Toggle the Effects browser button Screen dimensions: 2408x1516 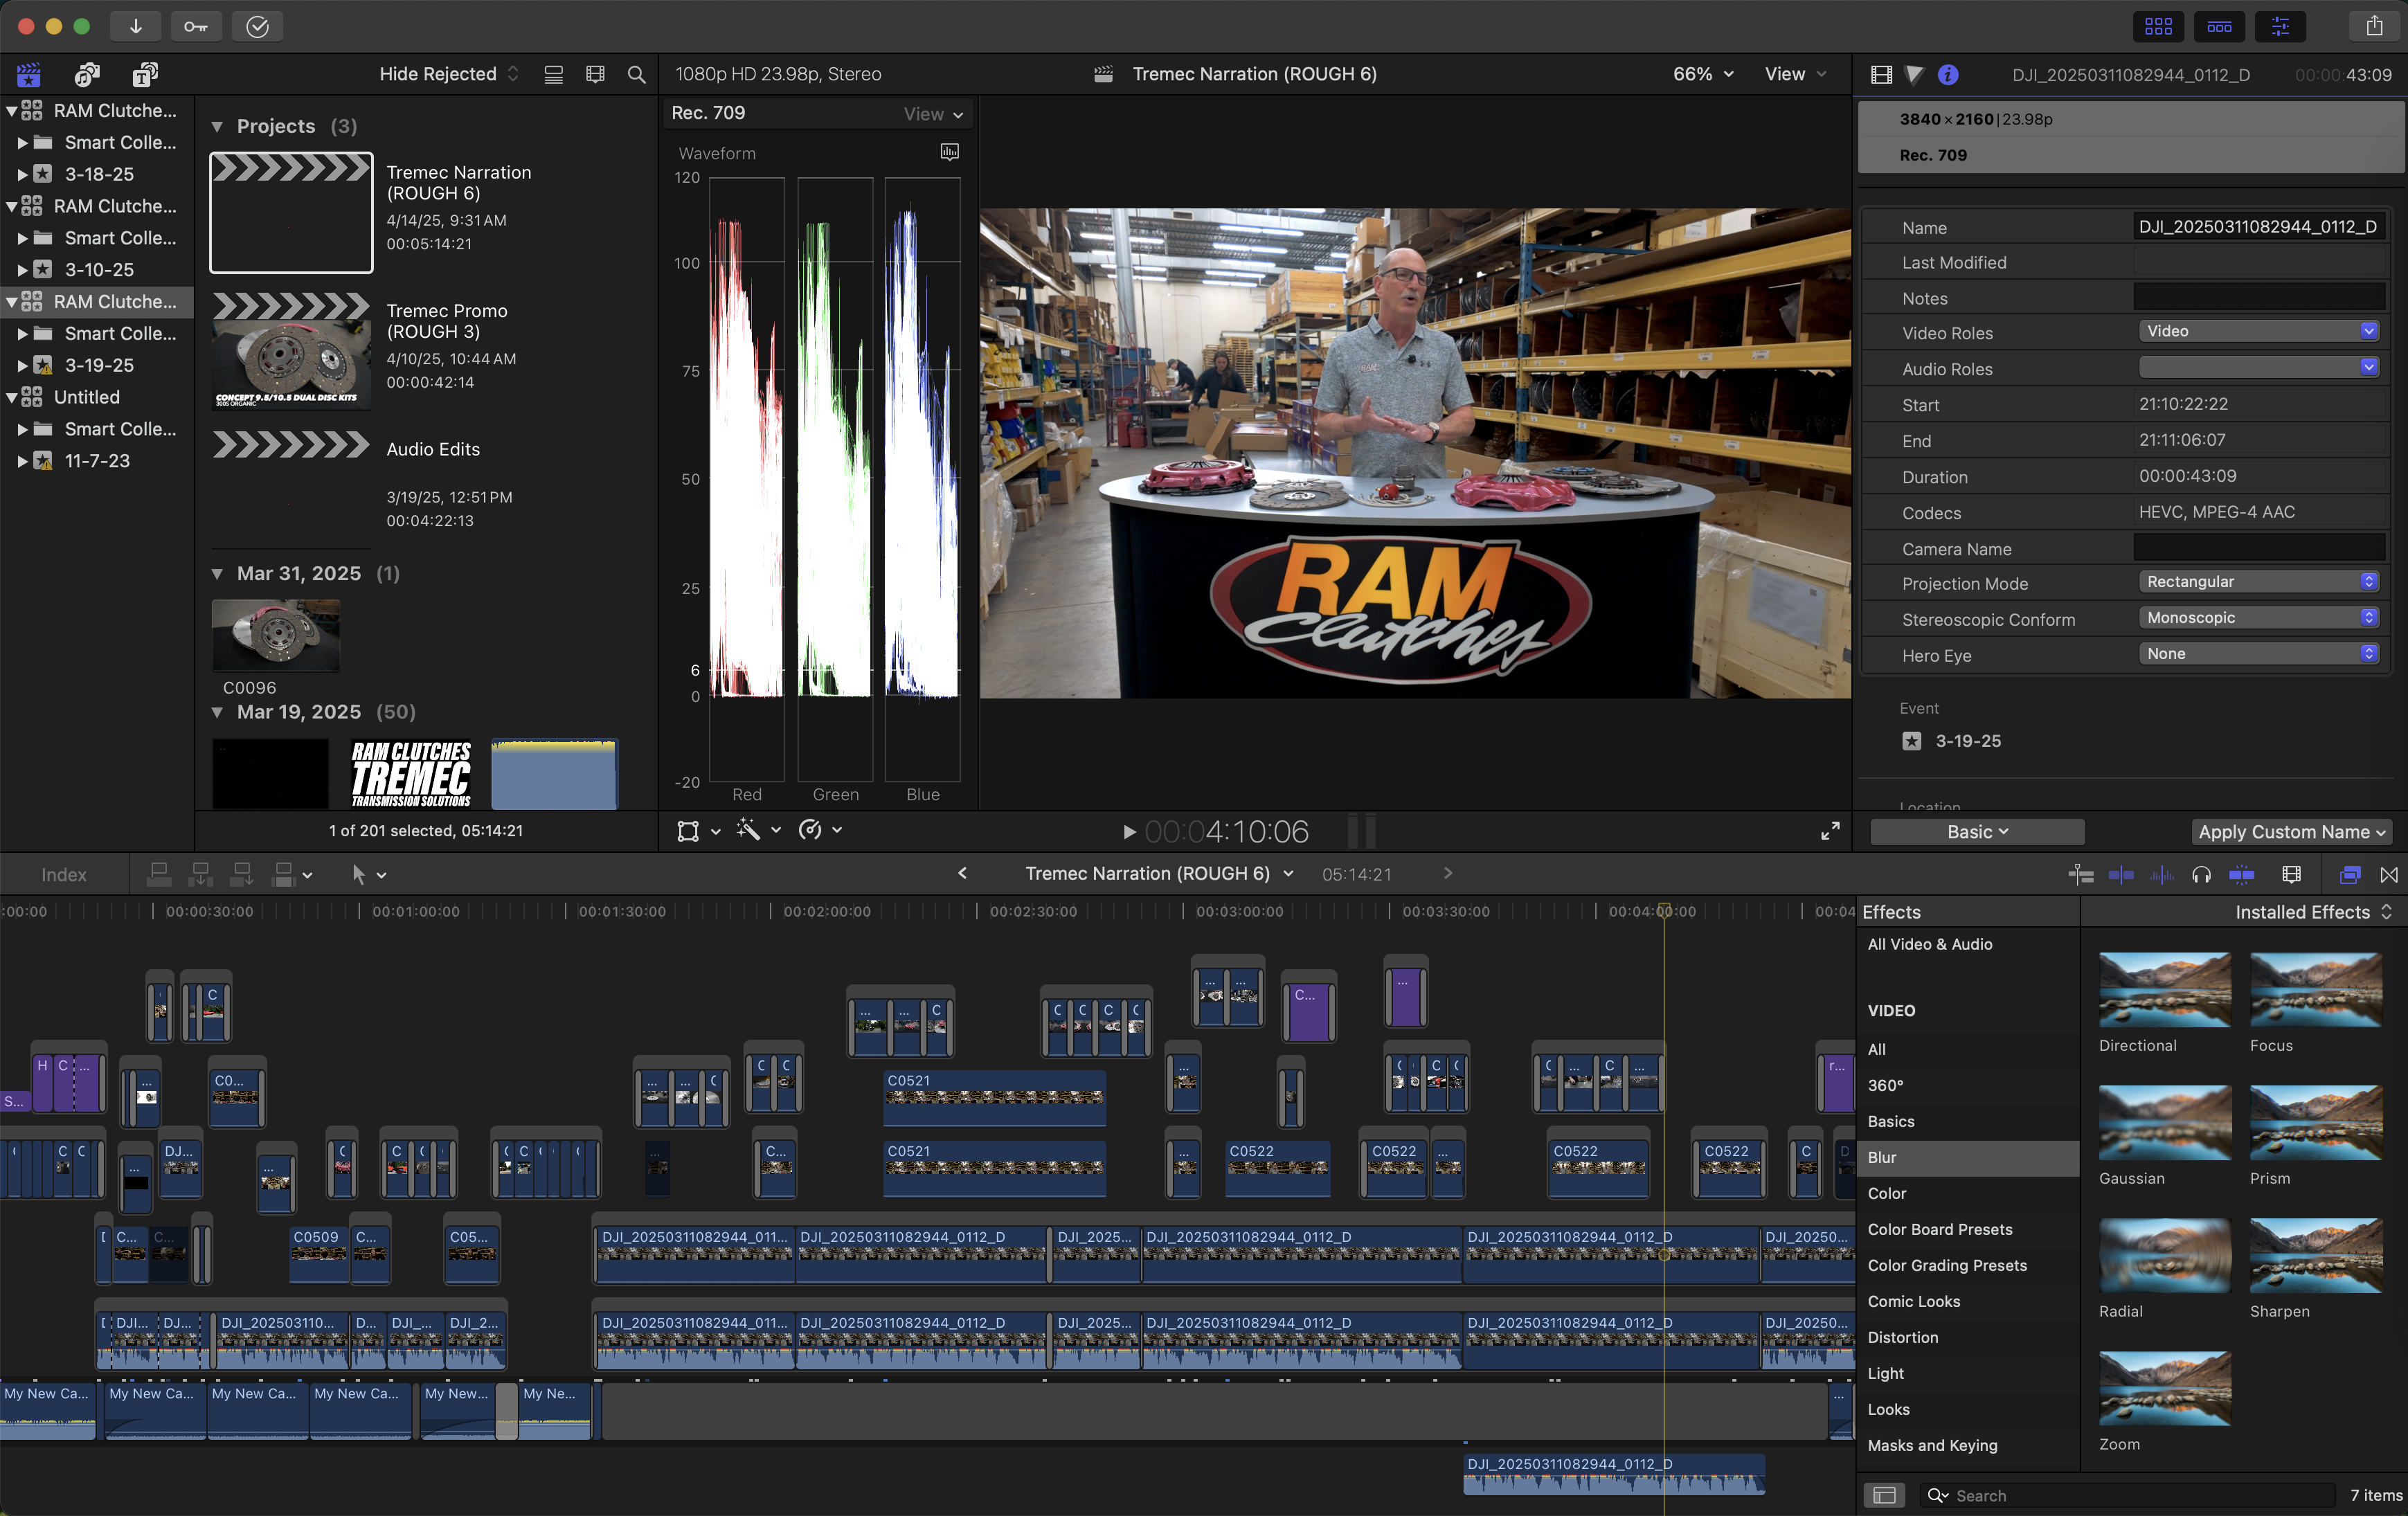pos(2349,875)
